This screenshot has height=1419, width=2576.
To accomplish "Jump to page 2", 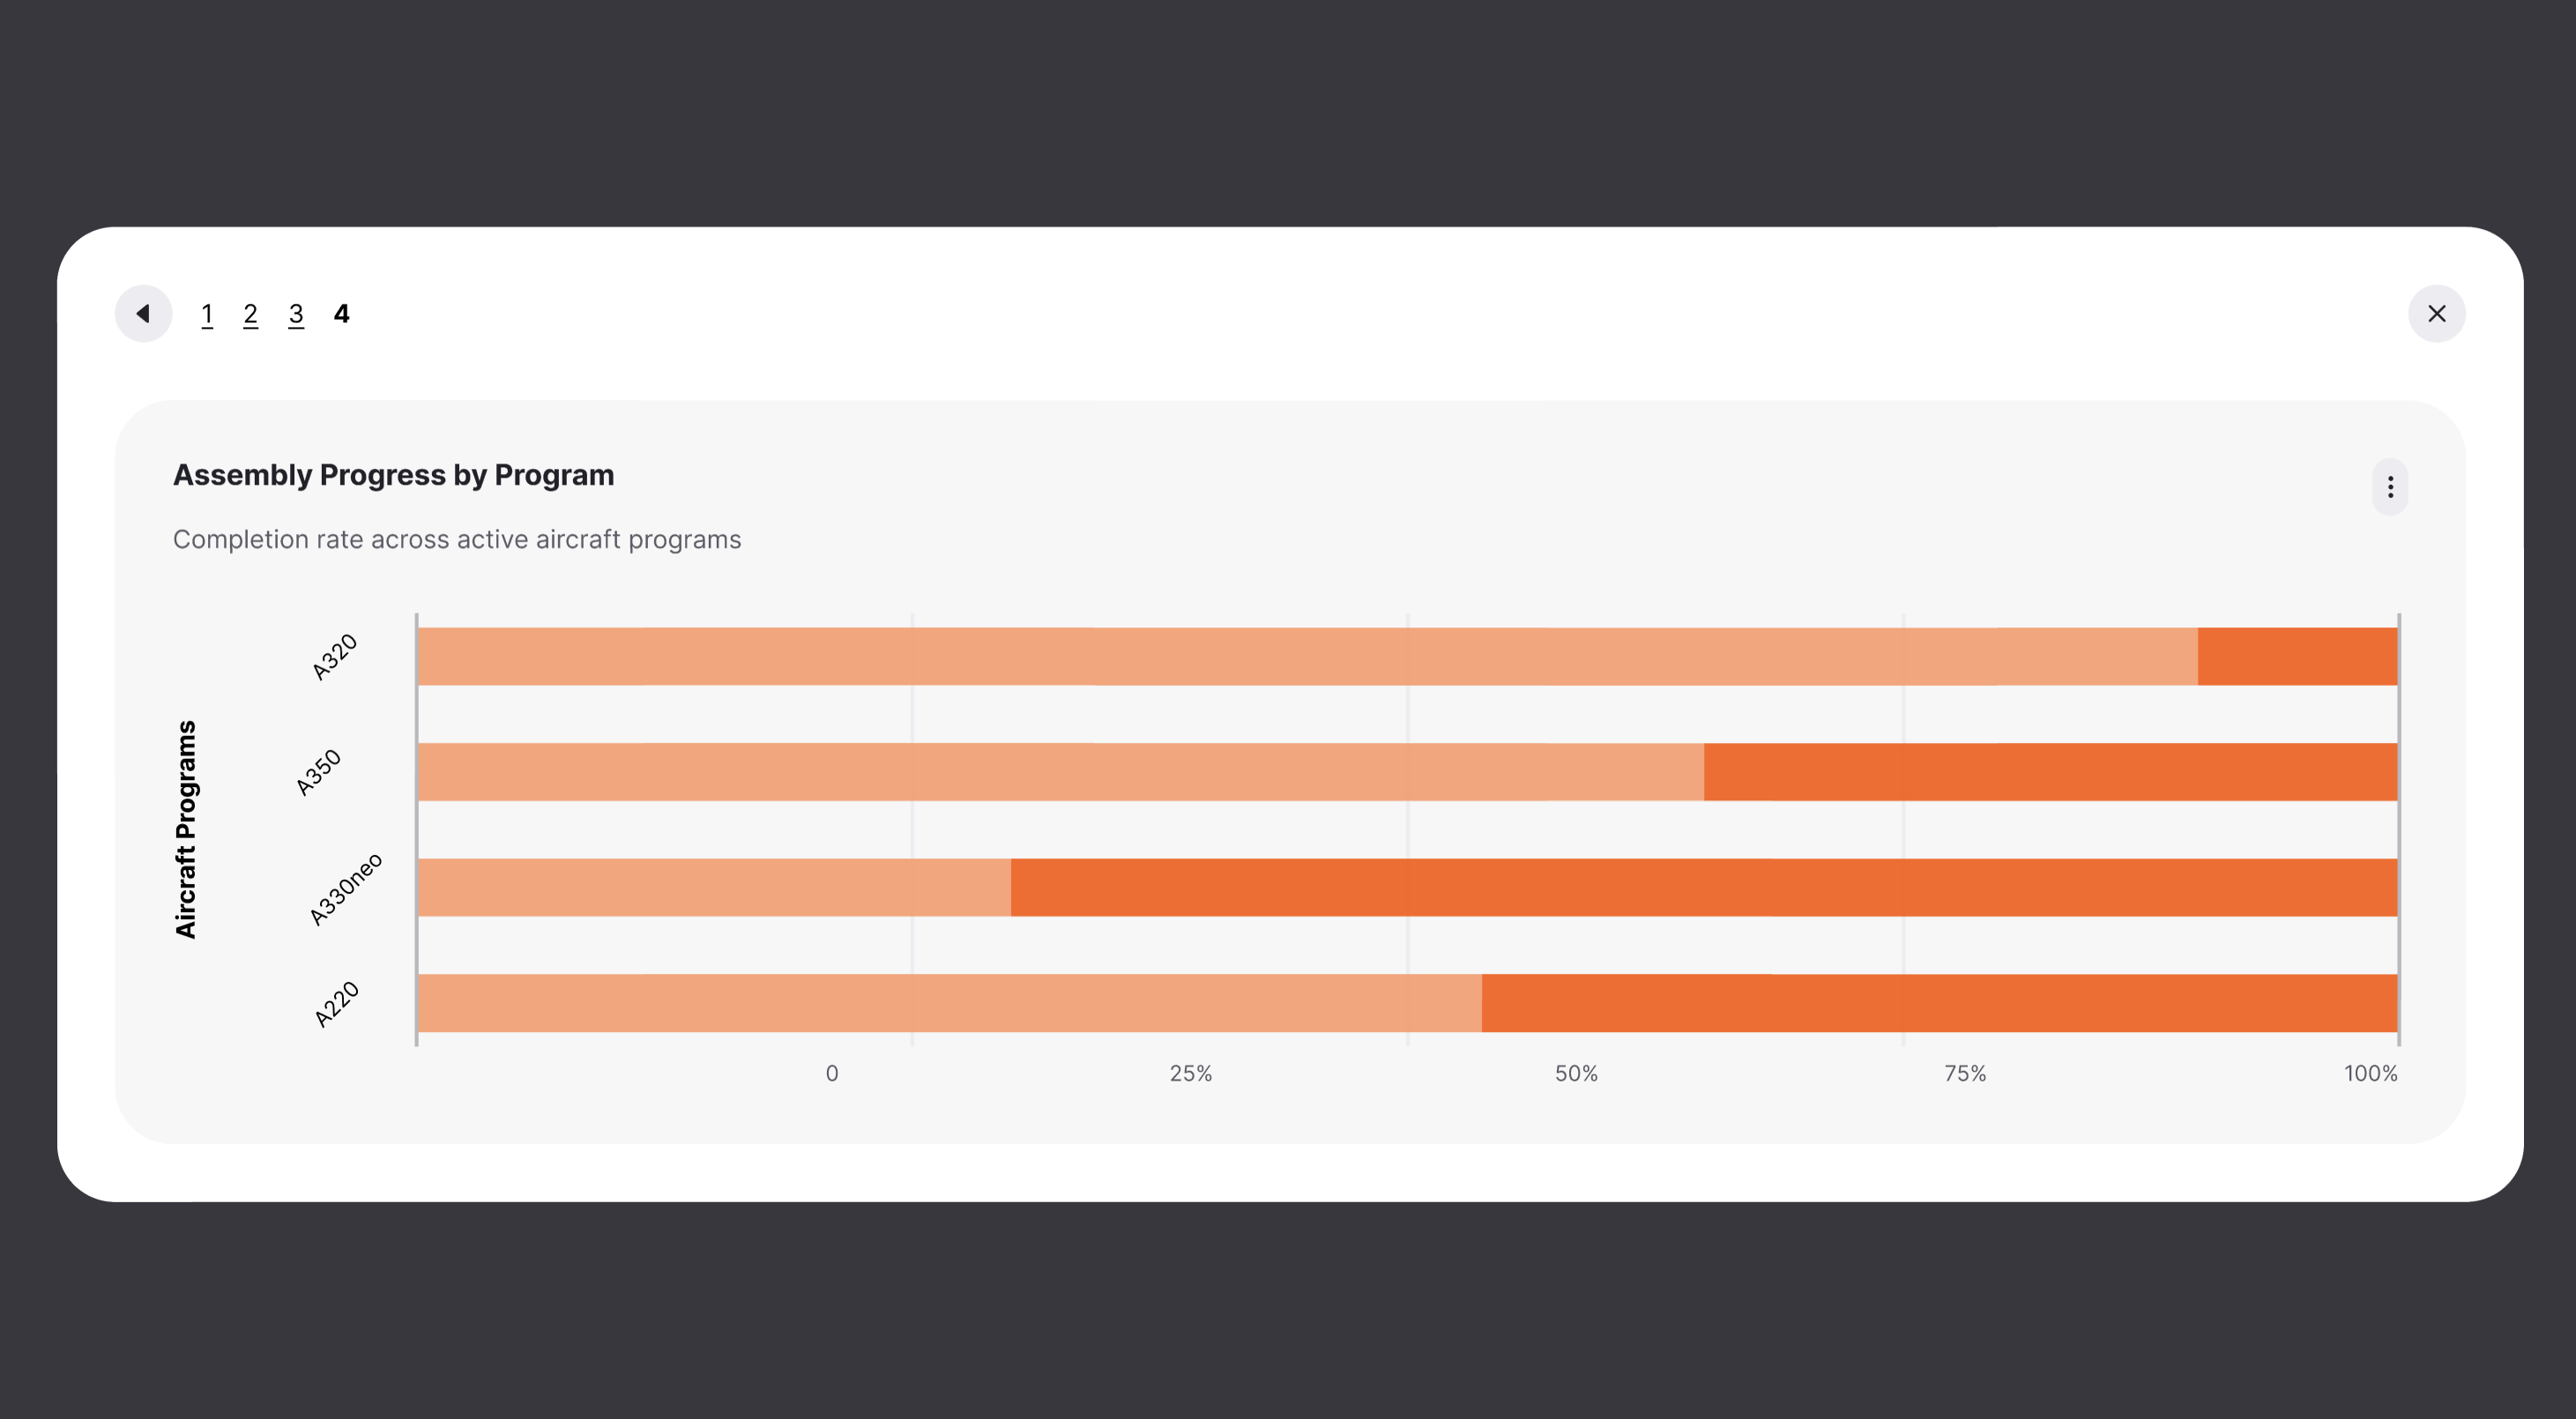I will [250, 314].
